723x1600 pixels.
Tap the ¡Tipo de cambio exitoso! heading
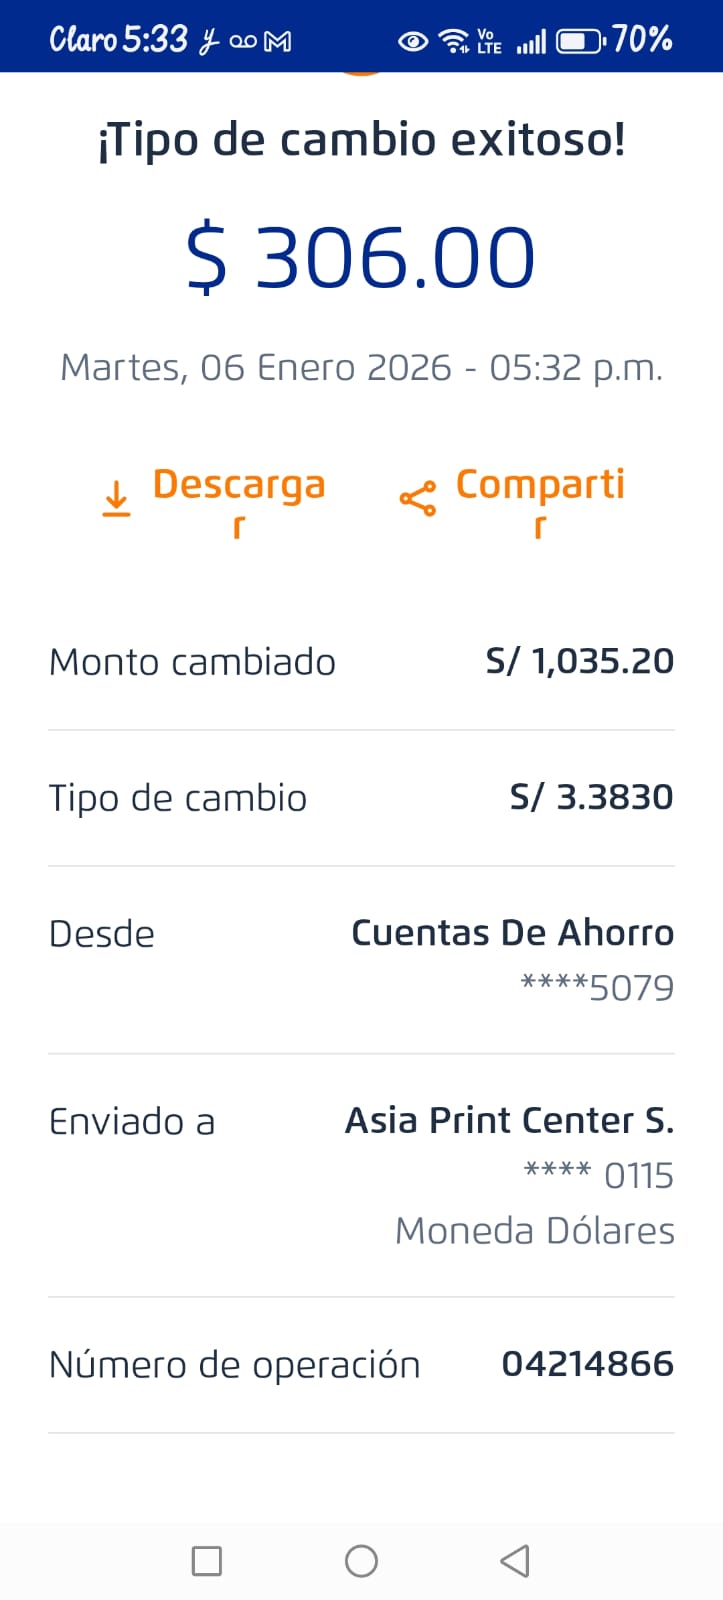361,140
